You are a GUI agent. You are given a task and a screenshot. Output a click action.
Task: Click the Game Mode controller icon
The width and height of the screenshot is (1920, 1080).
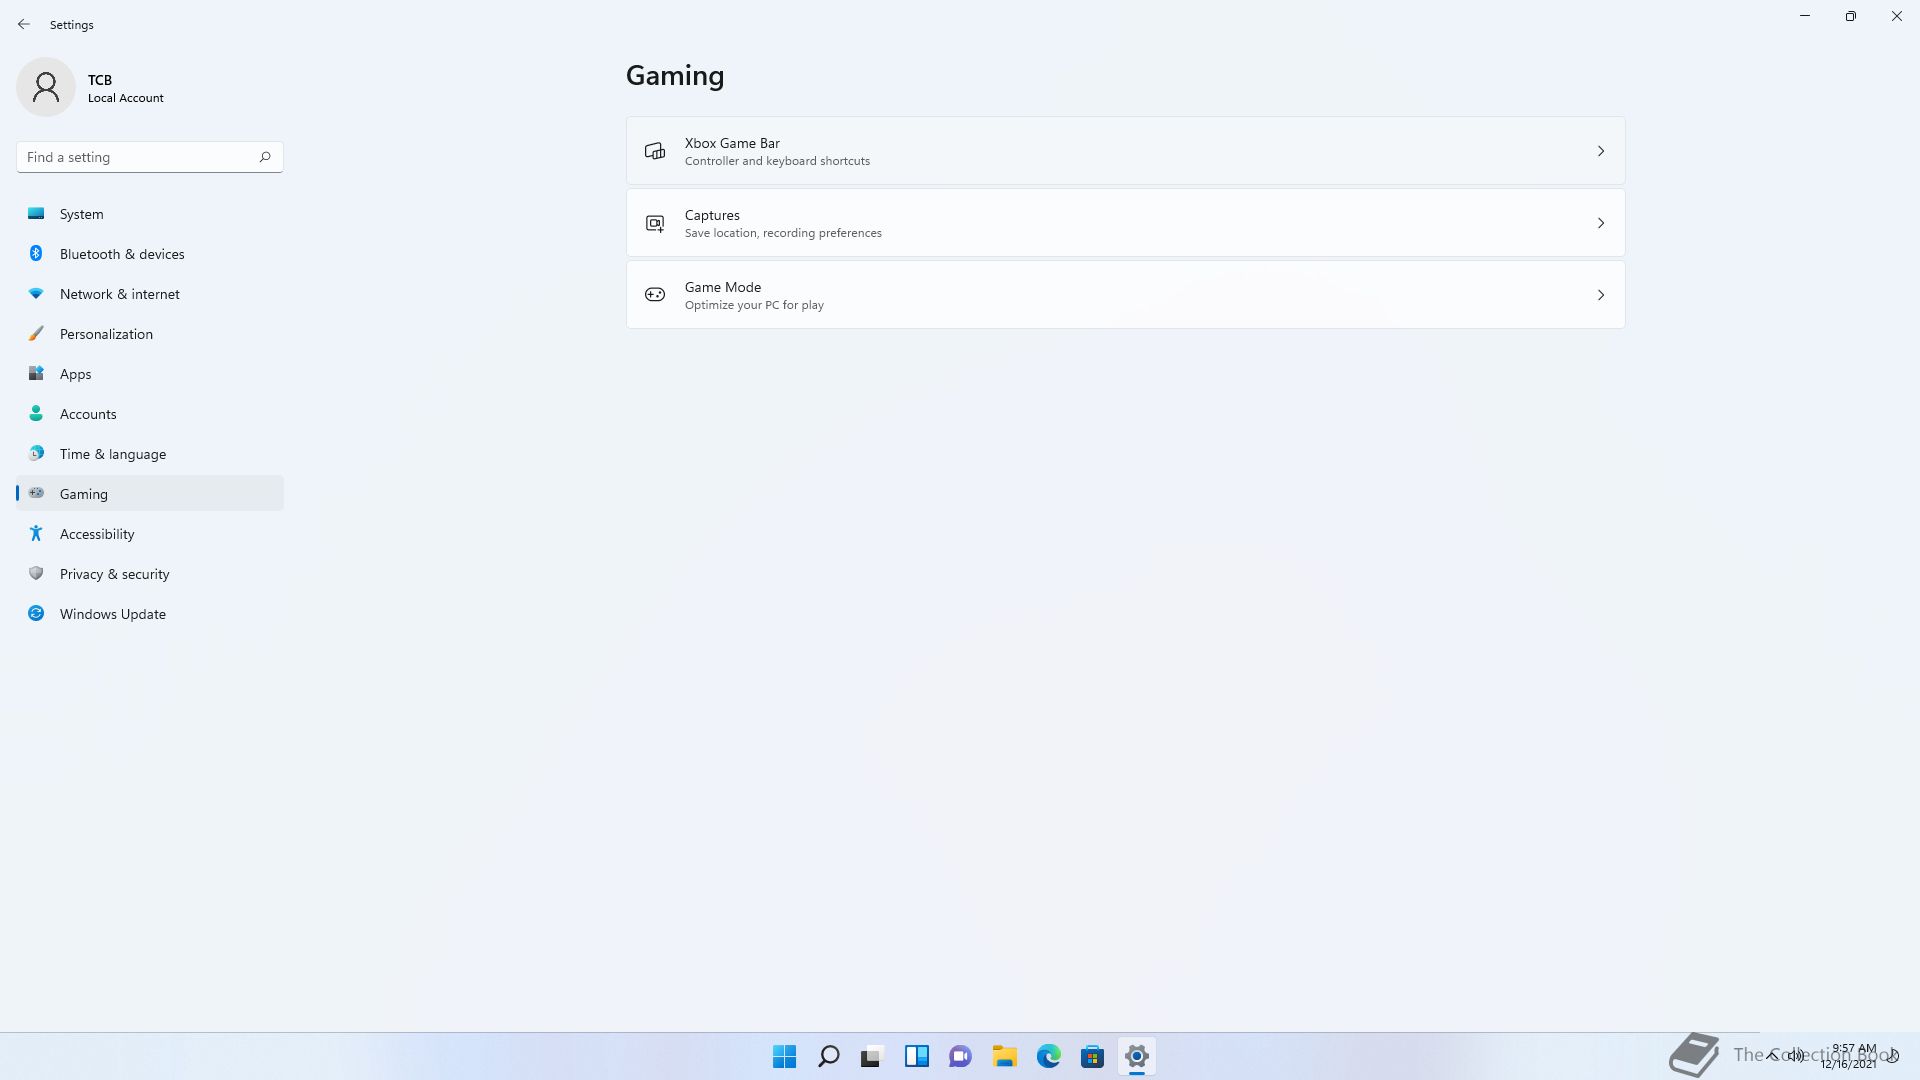(655, 295)
